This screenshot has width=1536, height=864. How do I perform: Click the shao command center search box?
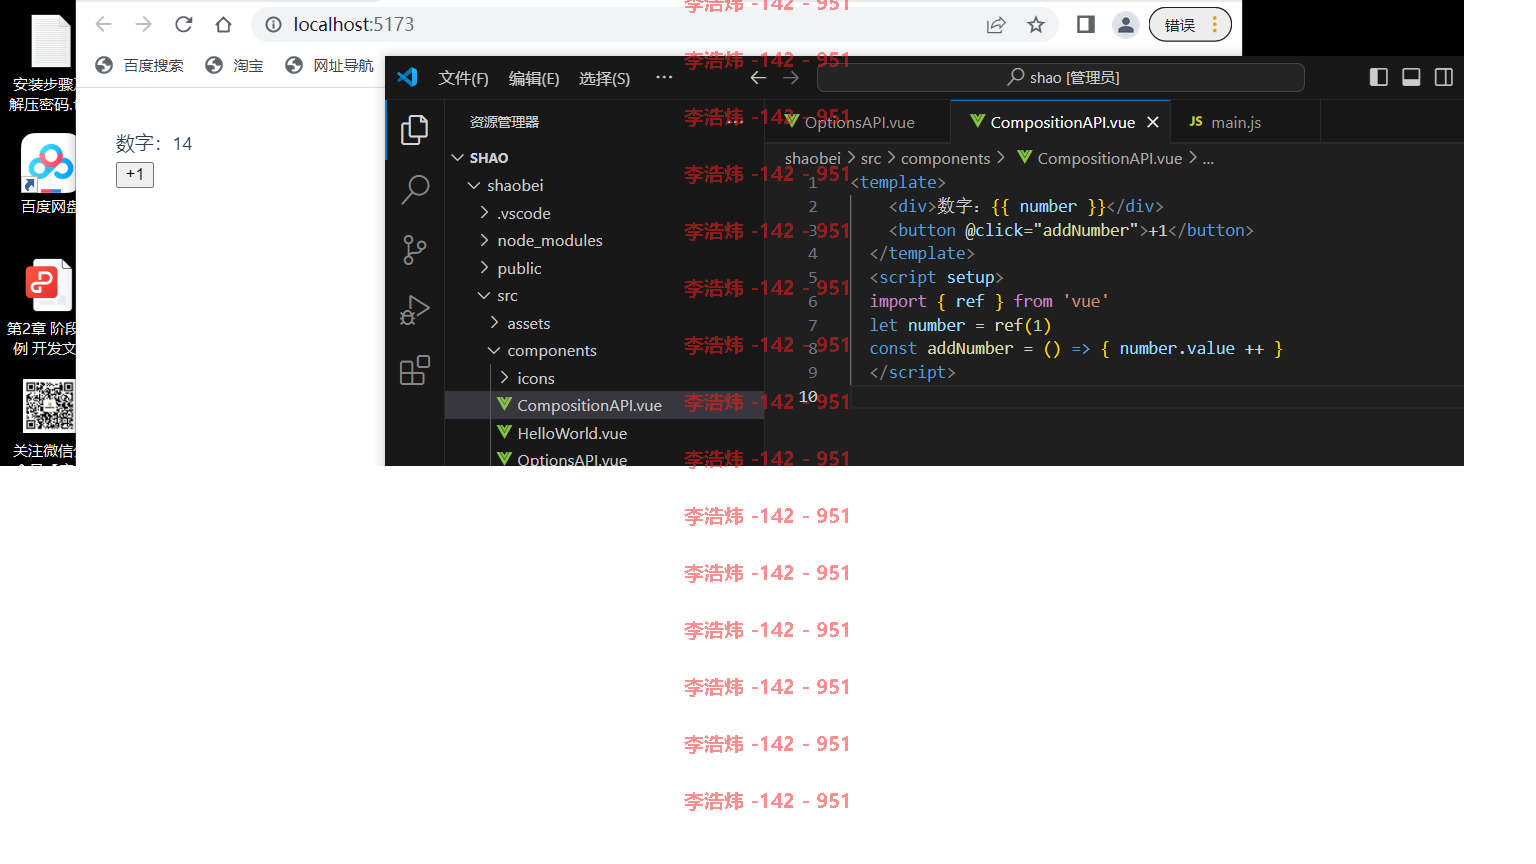point(1061,77)
